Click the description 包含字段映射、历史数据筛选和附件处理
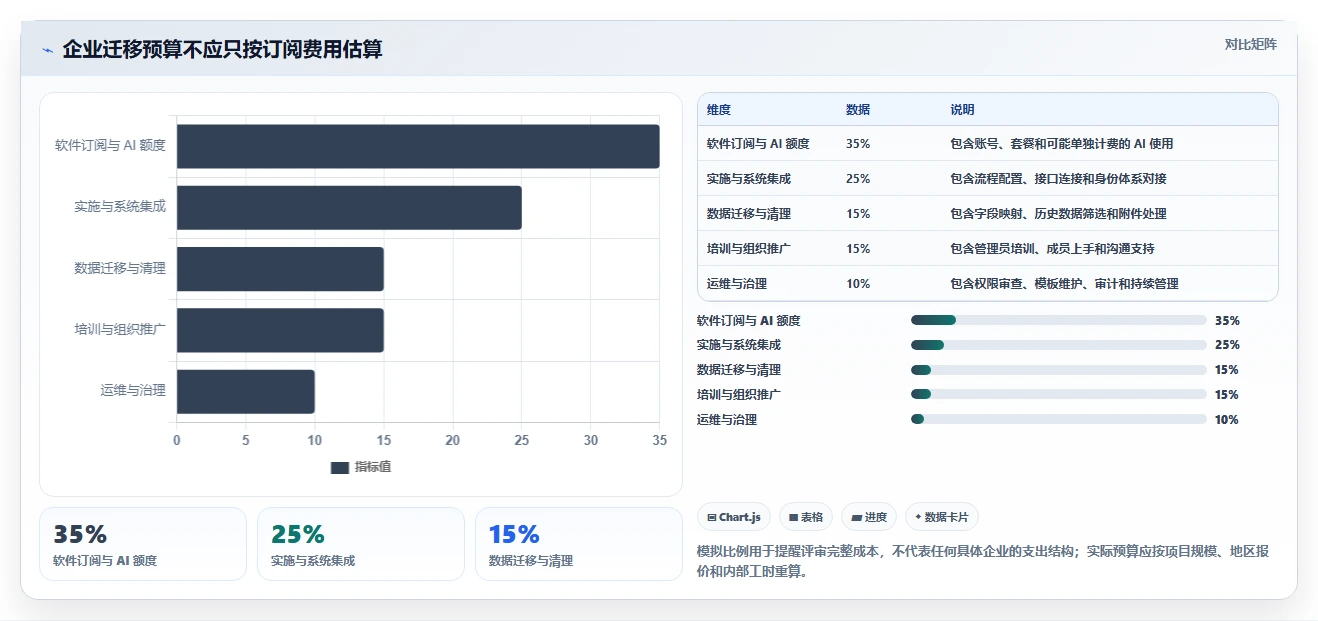 pyautogui.click(x=1058, y=214)
